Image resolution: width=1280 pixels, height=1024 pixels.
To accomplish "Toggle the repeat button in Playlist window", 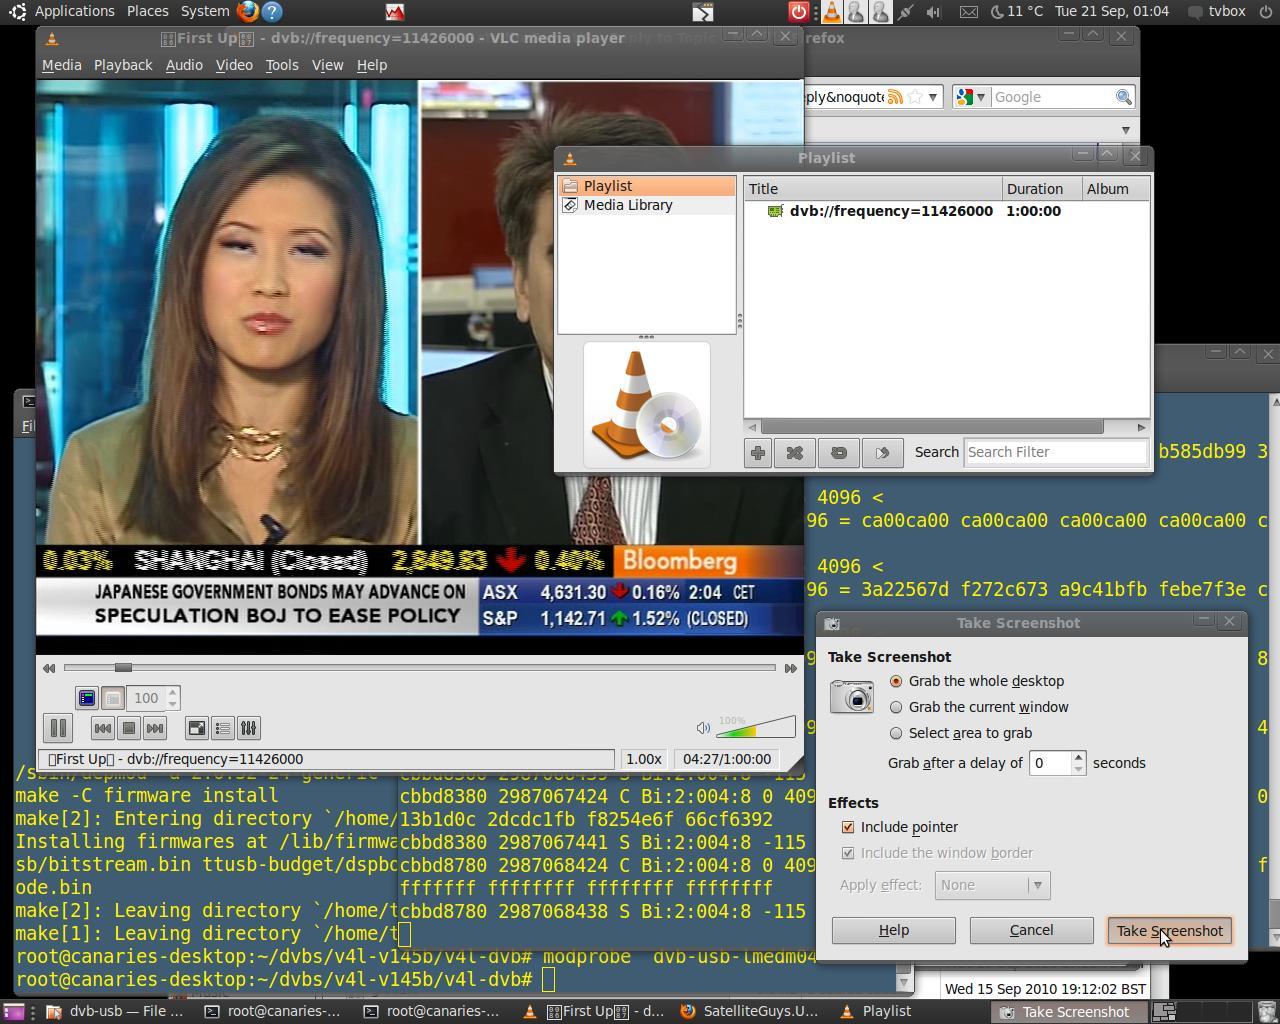I will 839,453.
